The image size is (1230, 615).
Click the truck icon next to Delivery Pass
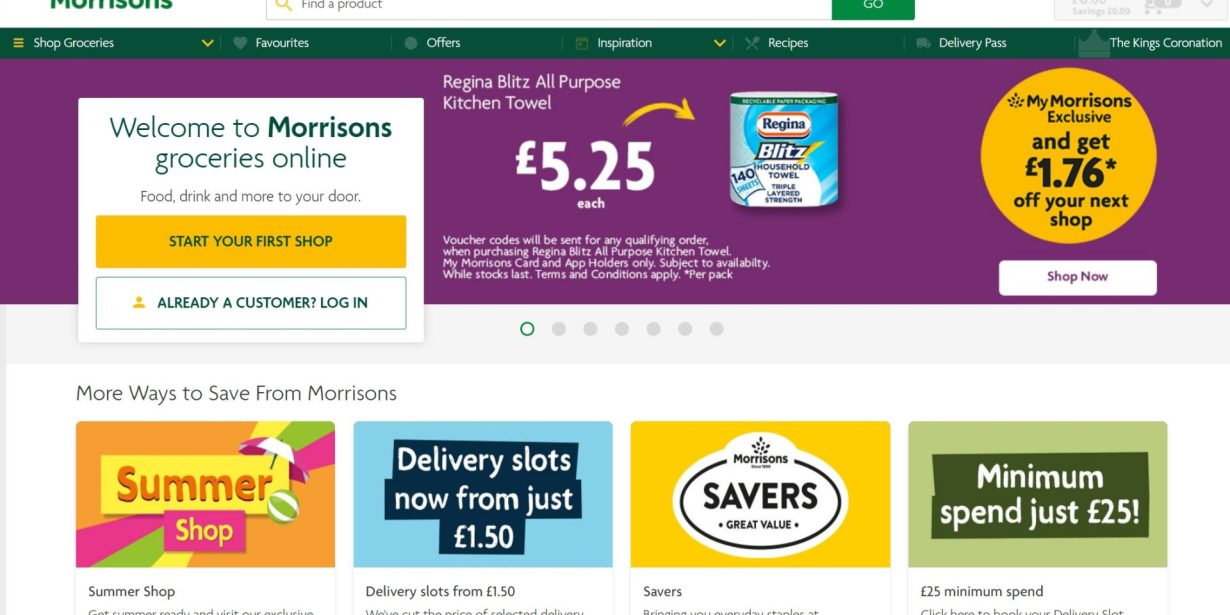(923, 43)
